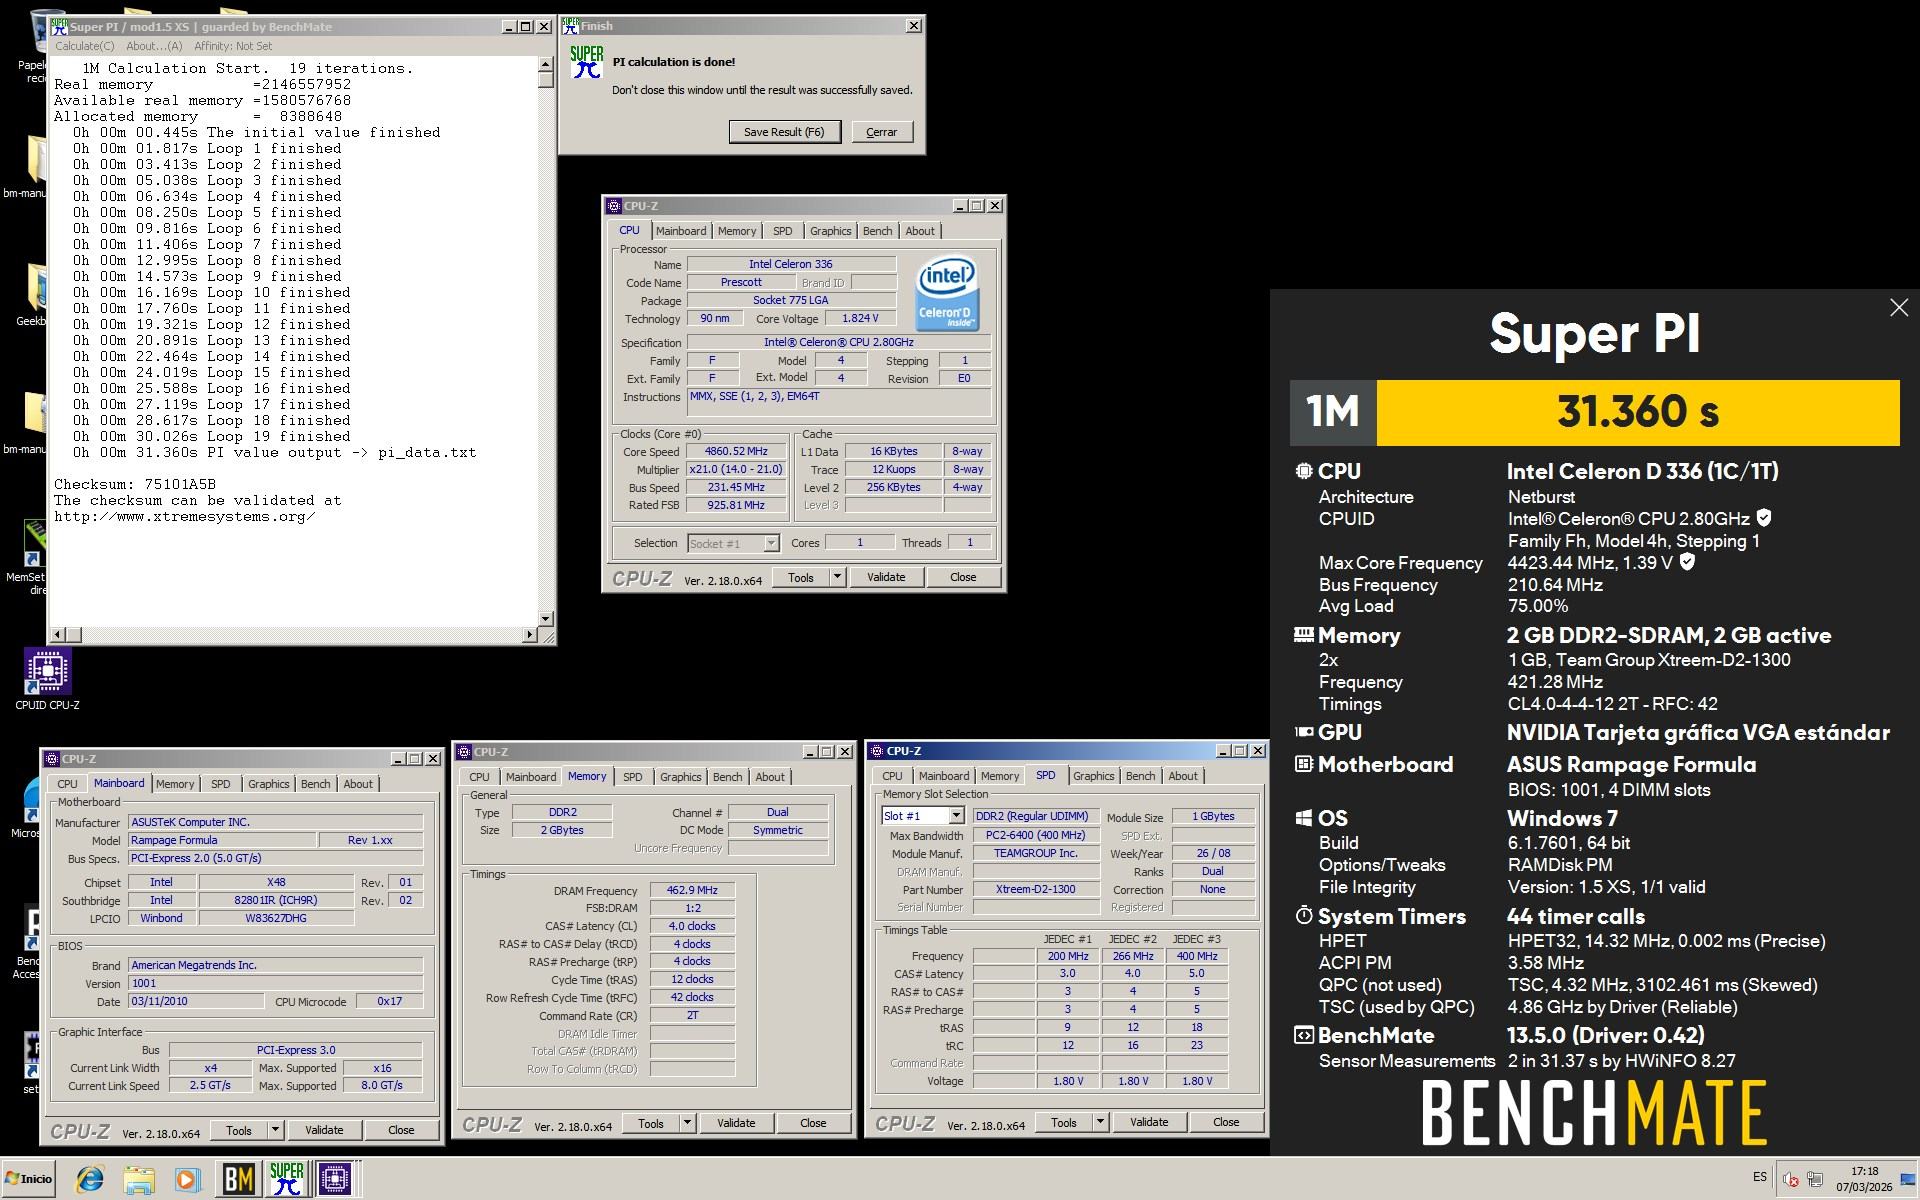This screenshot has width=1920, height=1200.
Task: Open the CPU-Z taskbar icon
Action: point(335,1179)
